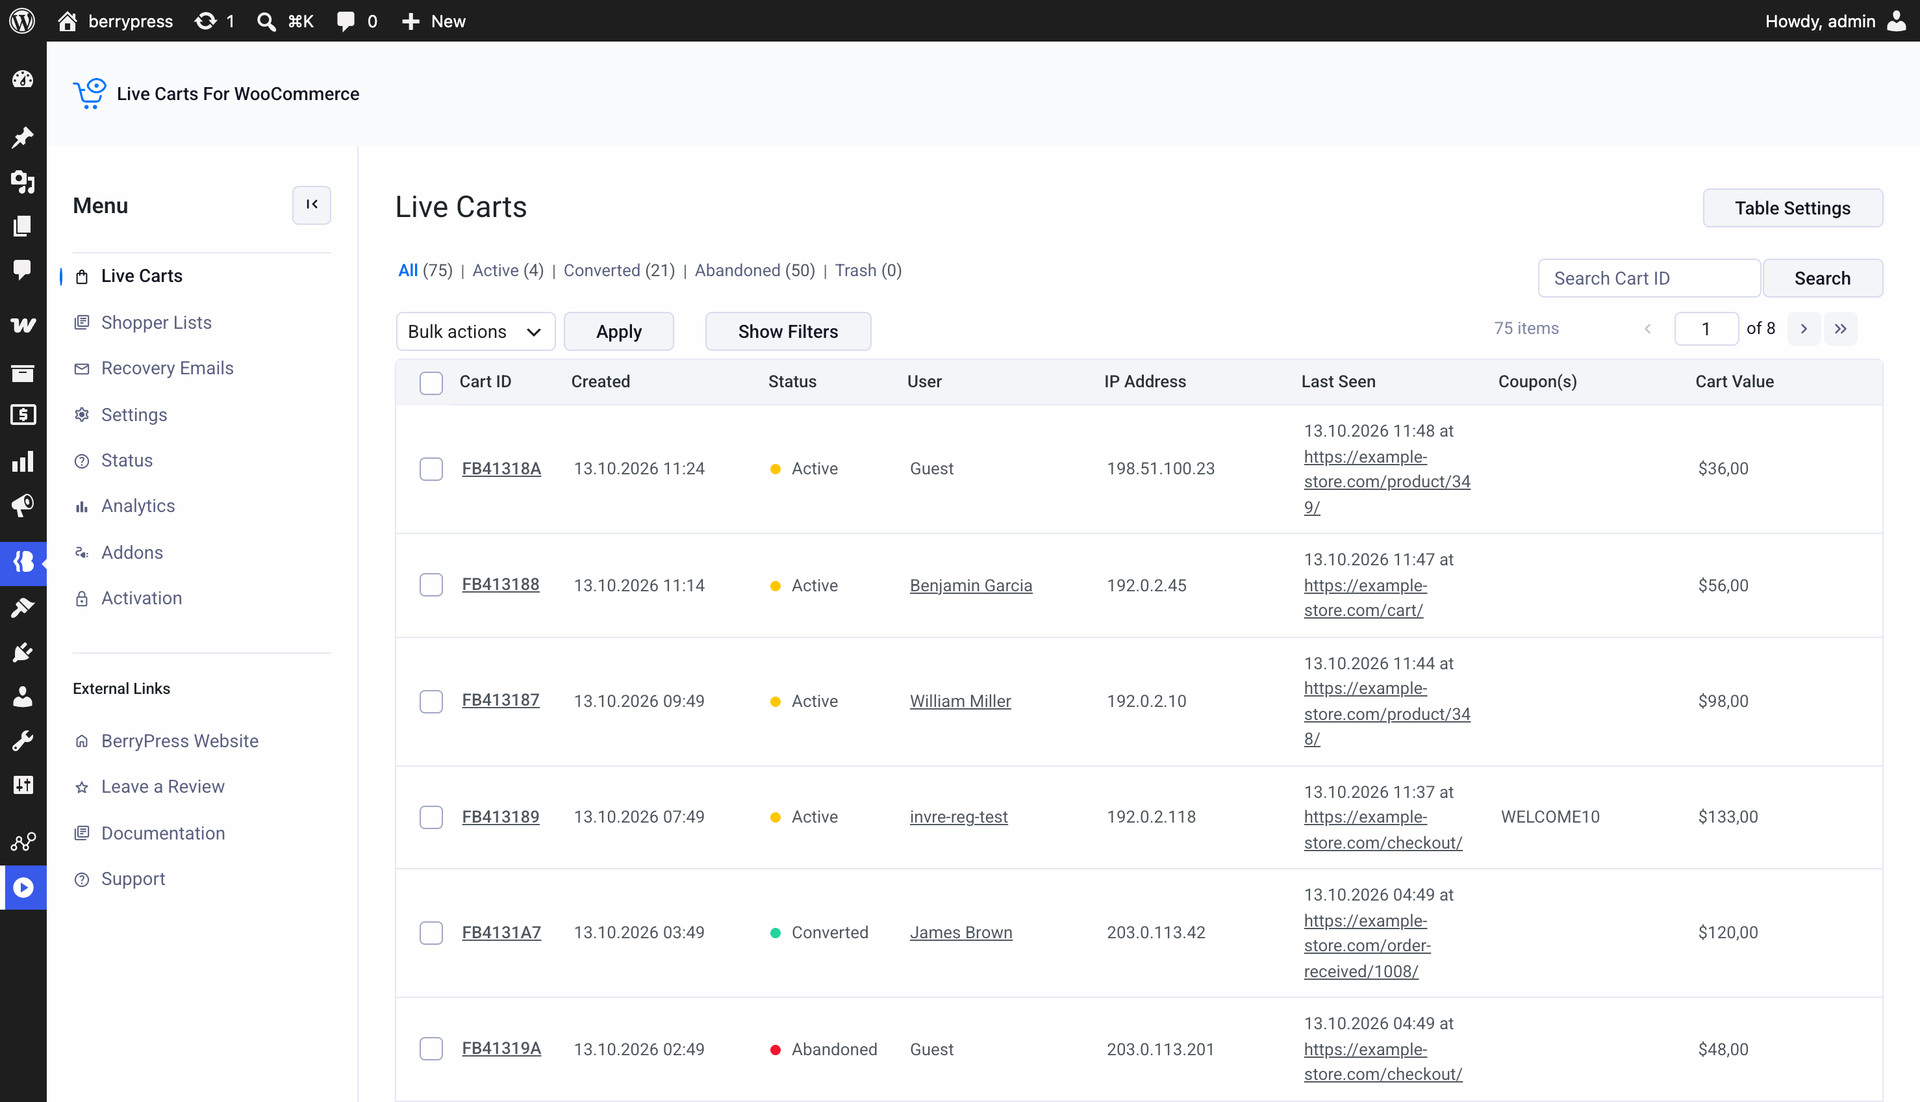The height and width of the screenshot is (1102, 1920).
Task: Go to the next page of carts
Action: (1804, 329)
